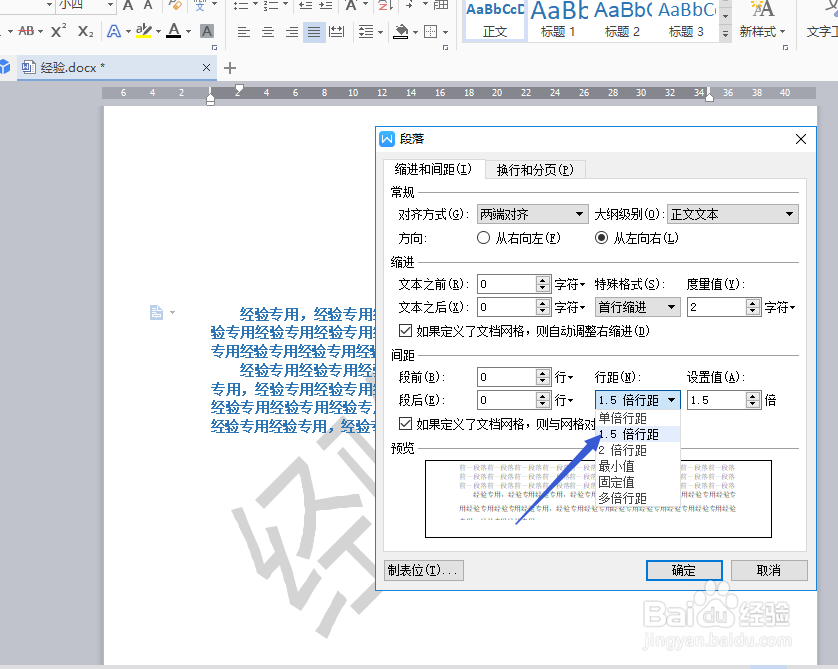
Task: Apply distributed alignment
Action: [x=337, y=32]
